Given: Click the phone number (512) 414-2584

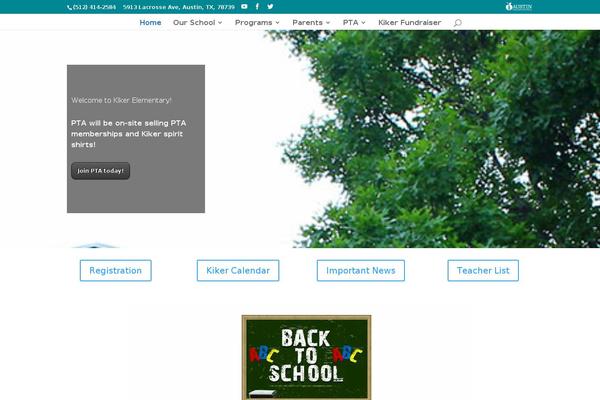Looking at the screenshot, I should pyautogui.click(x=94, y=7).
